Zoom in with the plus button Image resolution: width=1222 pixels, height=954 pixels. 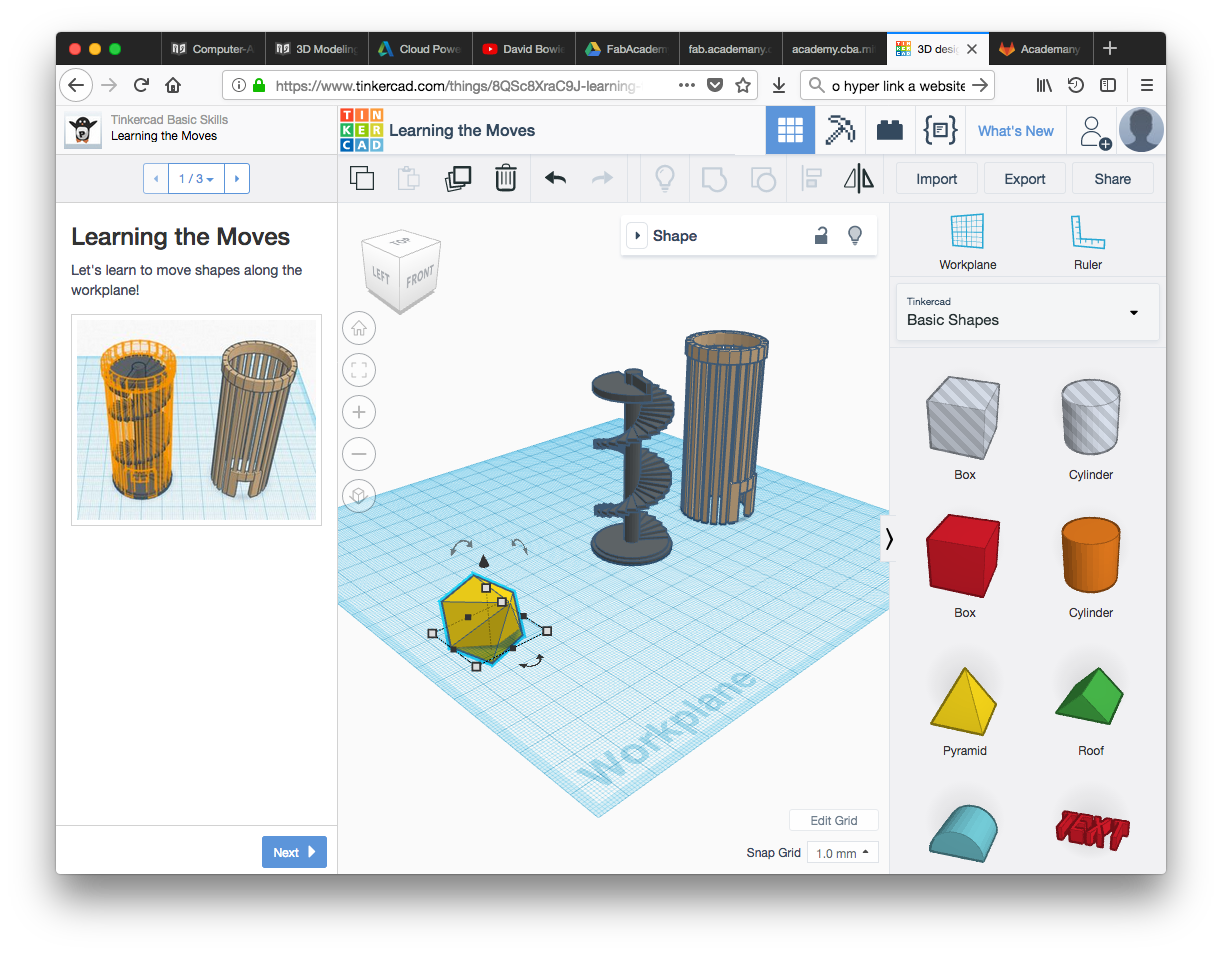tap(359, 412)
